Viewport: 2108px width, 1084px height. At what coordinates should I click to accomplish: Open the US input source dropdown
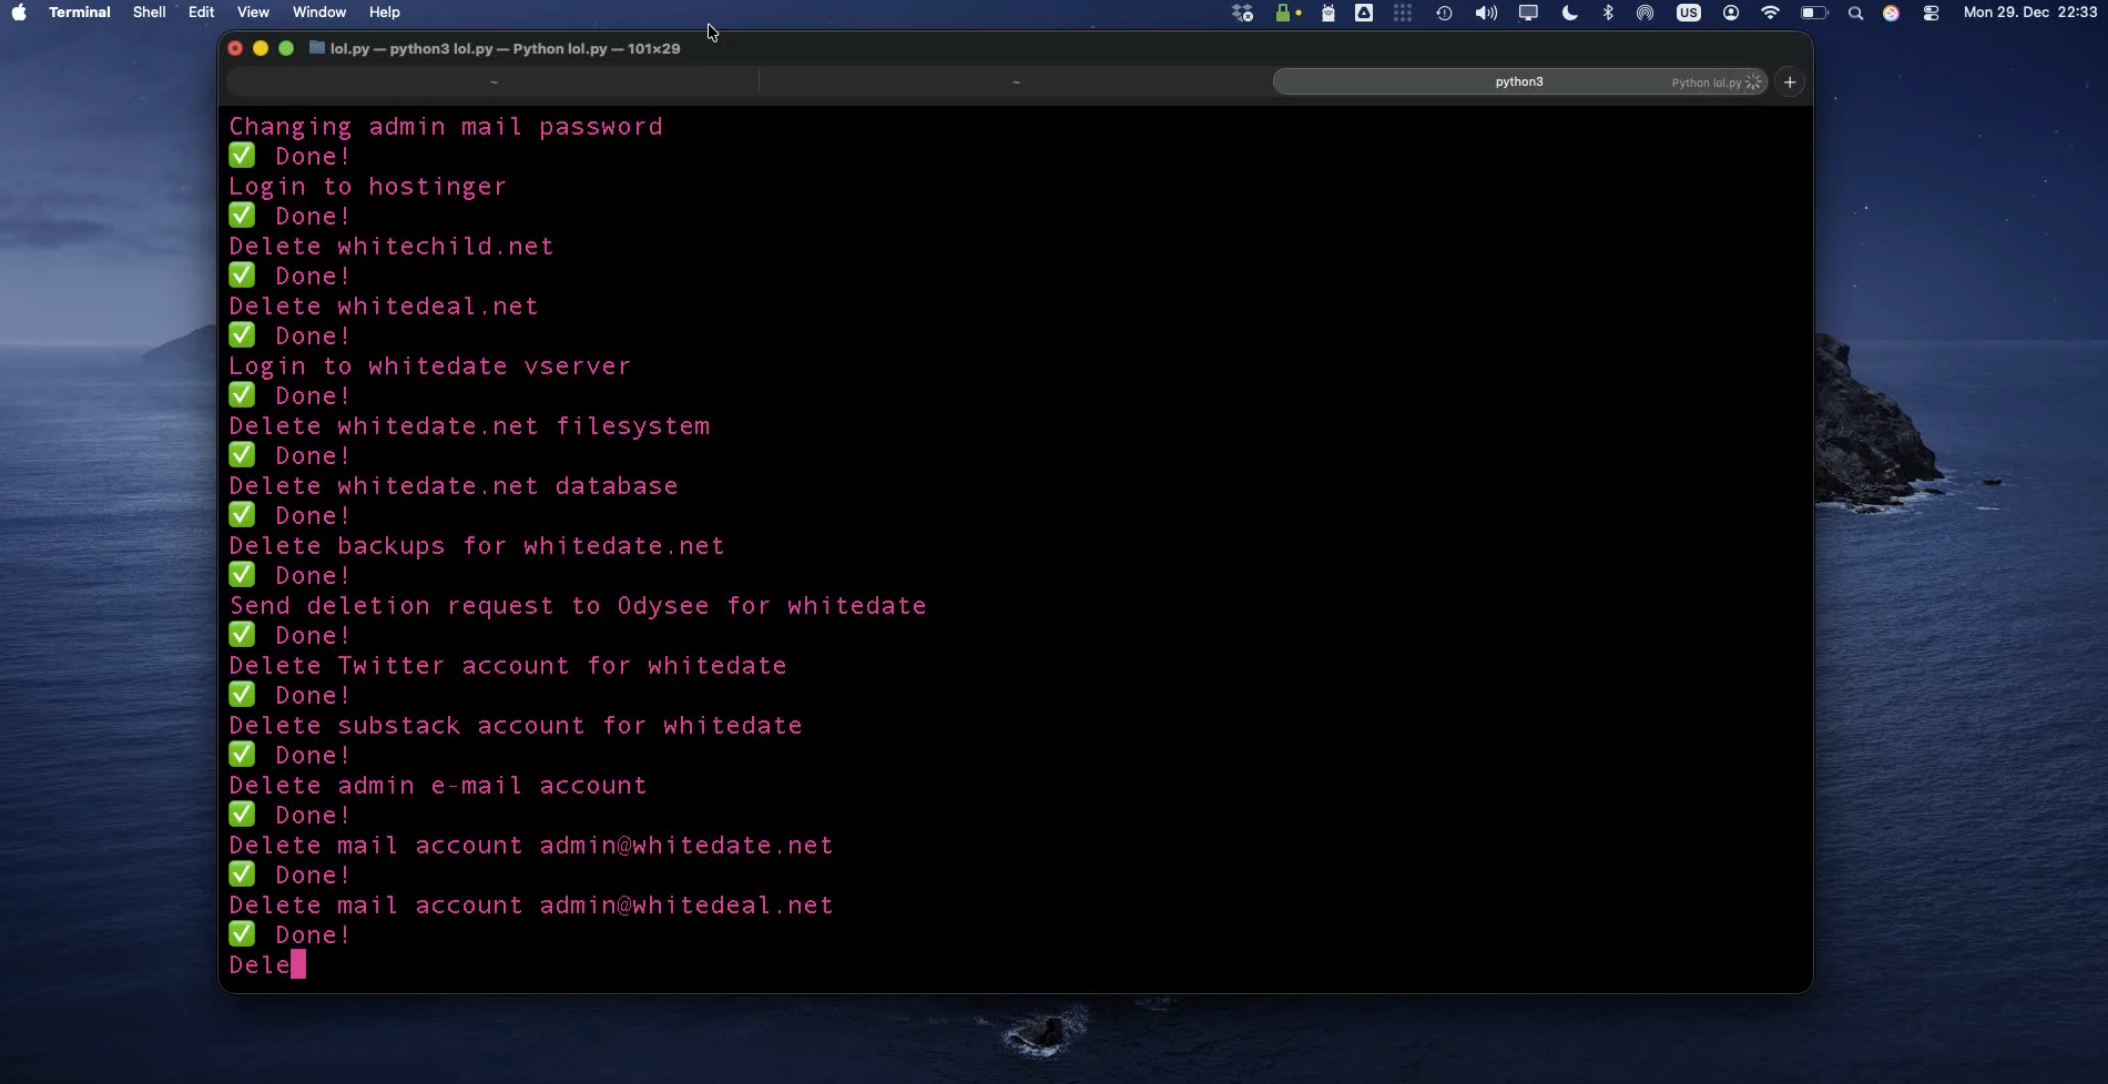point(1688,13)
